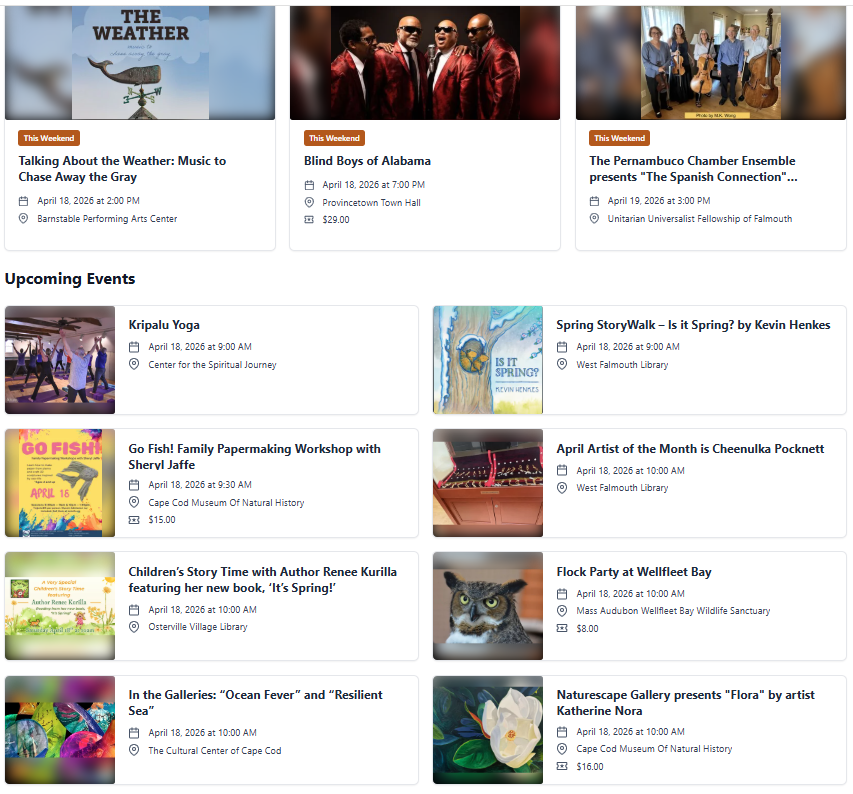This screenshot has width=853, height=794.
Task: Open Flock Party at Wellfleet Bay title
Action: (634, 572)
